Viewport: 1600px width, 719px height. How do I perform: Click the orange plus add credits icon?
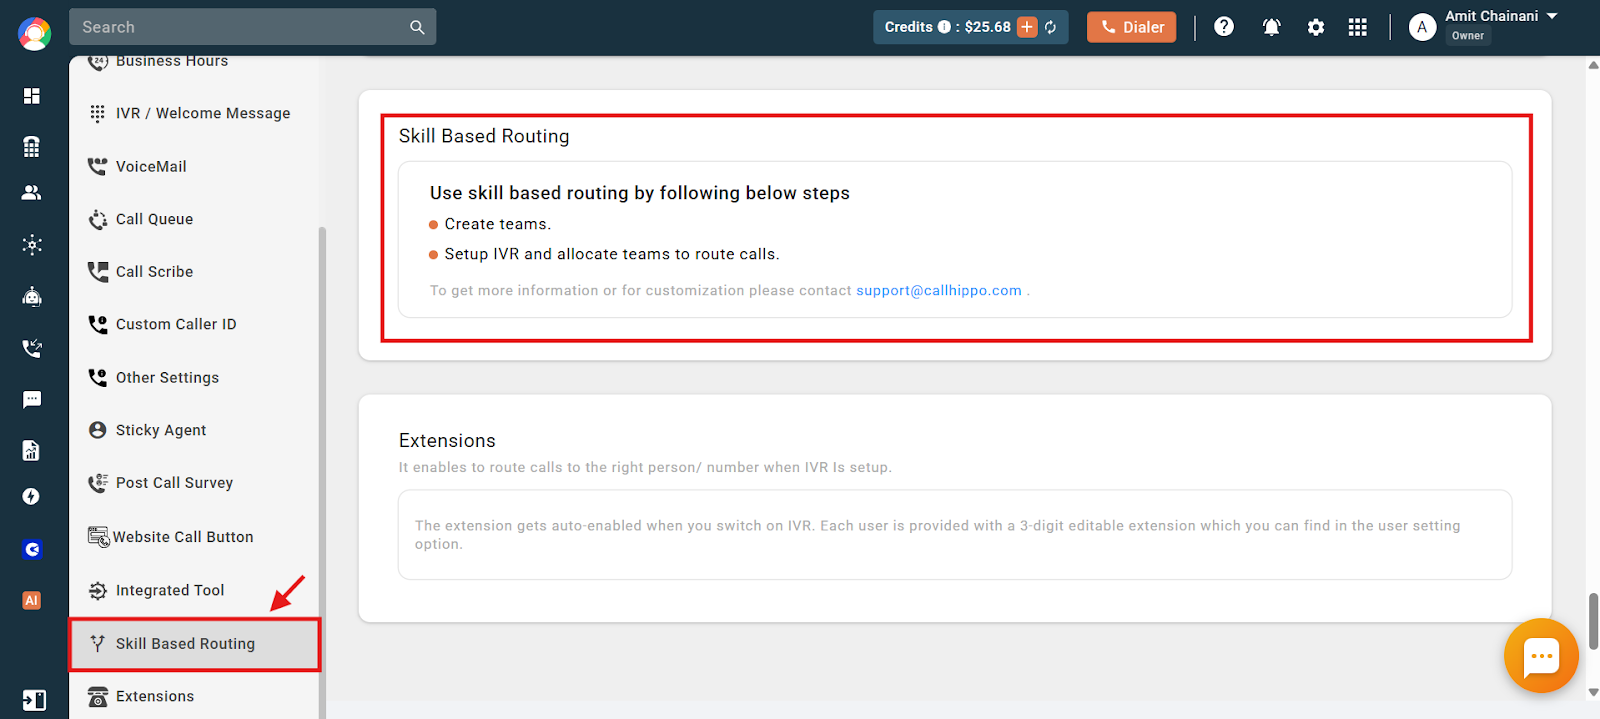[1027, 27]
